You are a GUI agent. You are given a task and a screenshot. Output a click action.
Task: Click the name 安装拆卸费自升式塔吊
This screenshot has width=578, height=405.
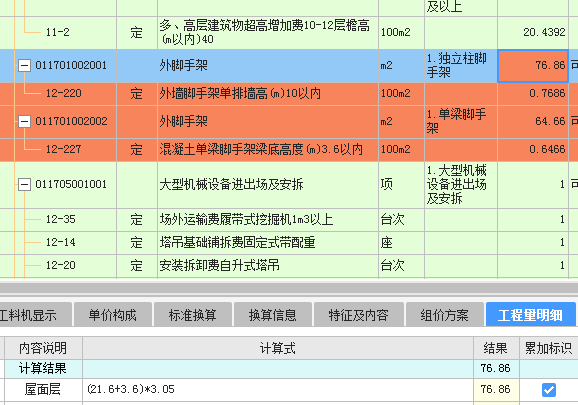(x=219, y=265)
